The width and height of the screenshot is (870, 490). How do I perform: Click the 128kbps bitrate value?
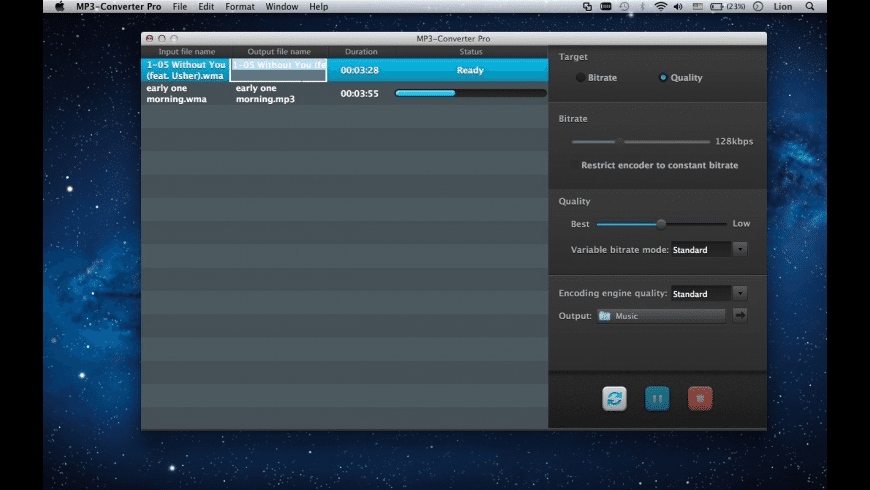734,142
